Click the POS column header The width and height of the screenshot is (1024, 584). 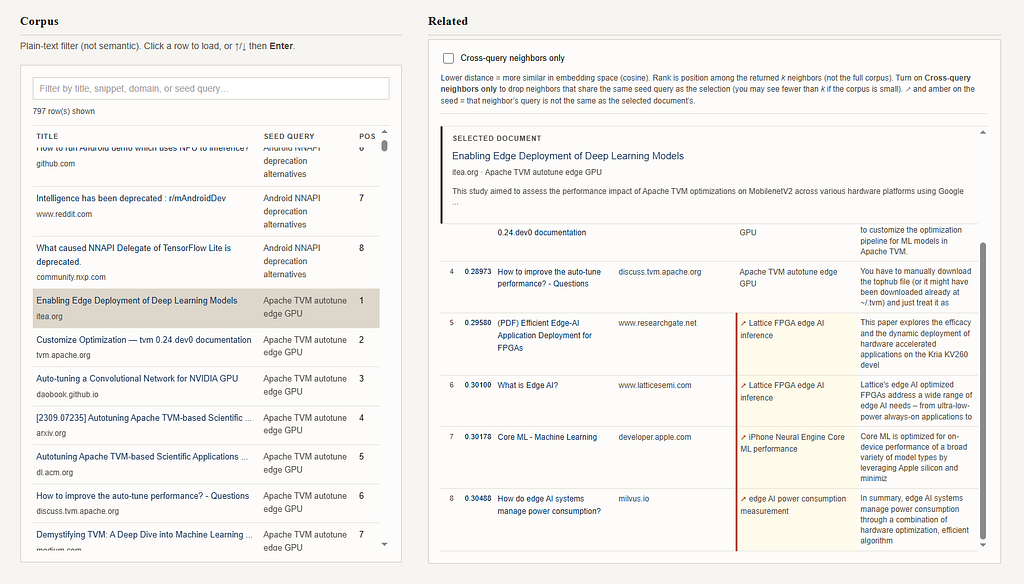tap(367, 137)
